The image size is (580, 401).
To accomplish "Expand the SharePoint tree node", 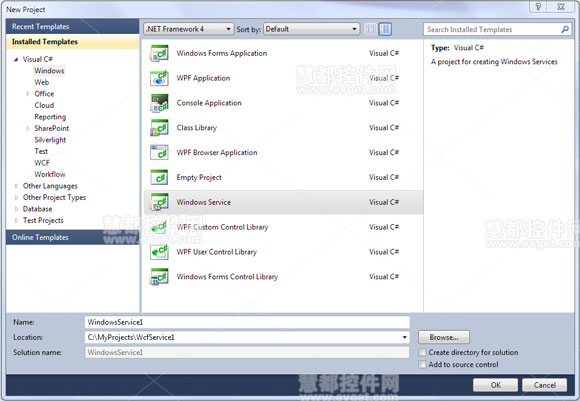I will coord(28,128).
